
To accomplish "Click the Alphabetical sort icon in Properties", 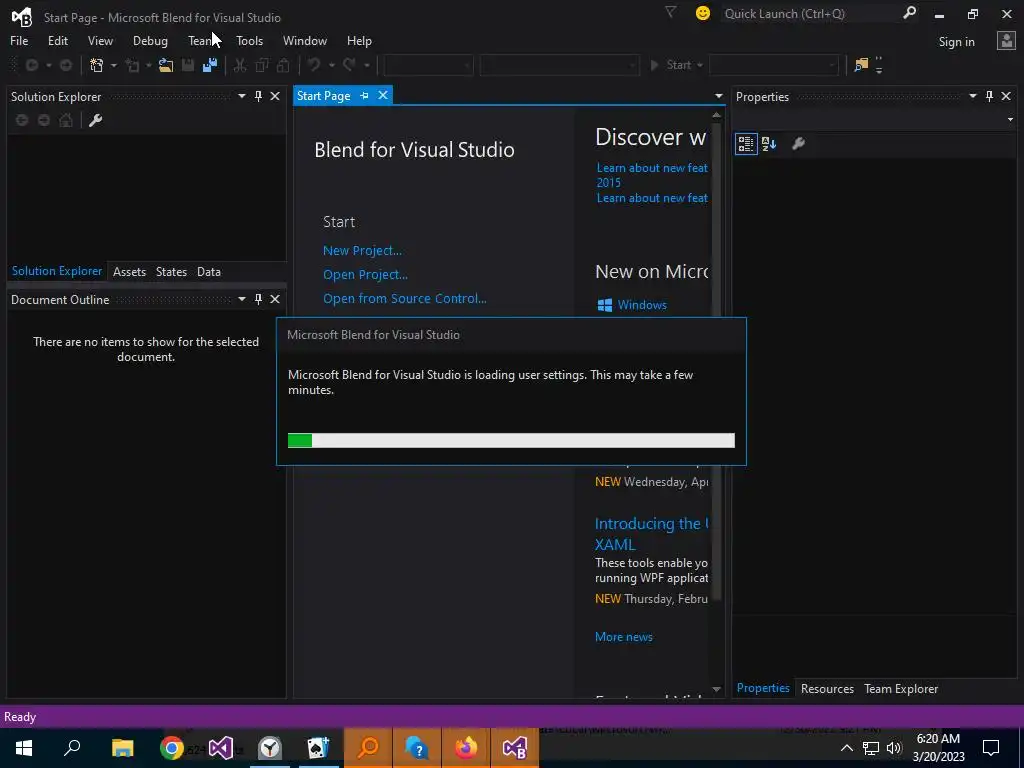I will pos(769,144).
